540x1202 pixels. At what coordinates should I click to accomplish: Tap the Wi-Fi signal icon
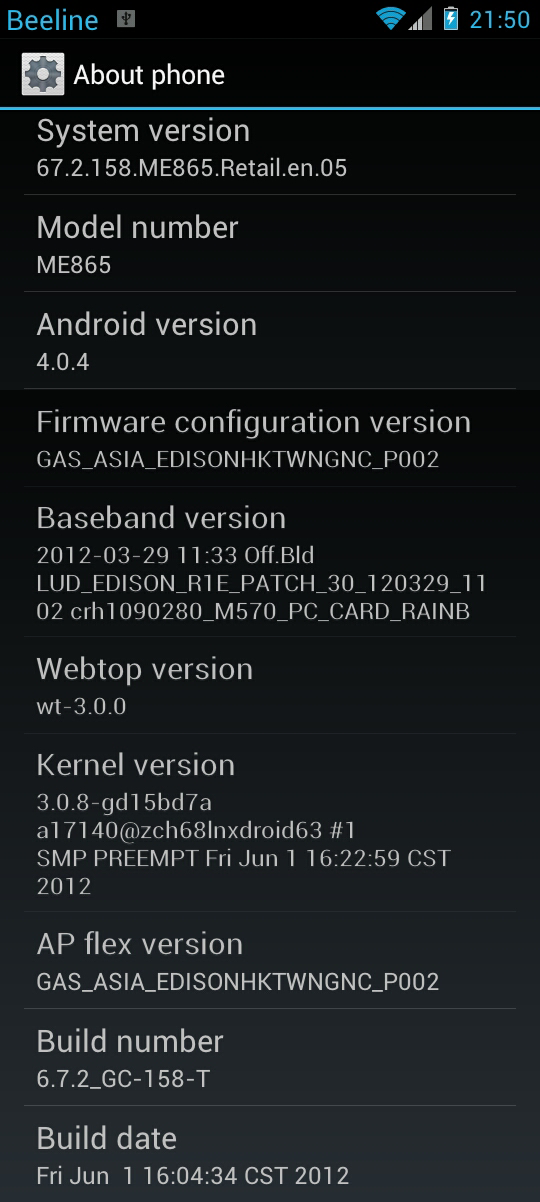pyautogui.click(x=390, y=19)
